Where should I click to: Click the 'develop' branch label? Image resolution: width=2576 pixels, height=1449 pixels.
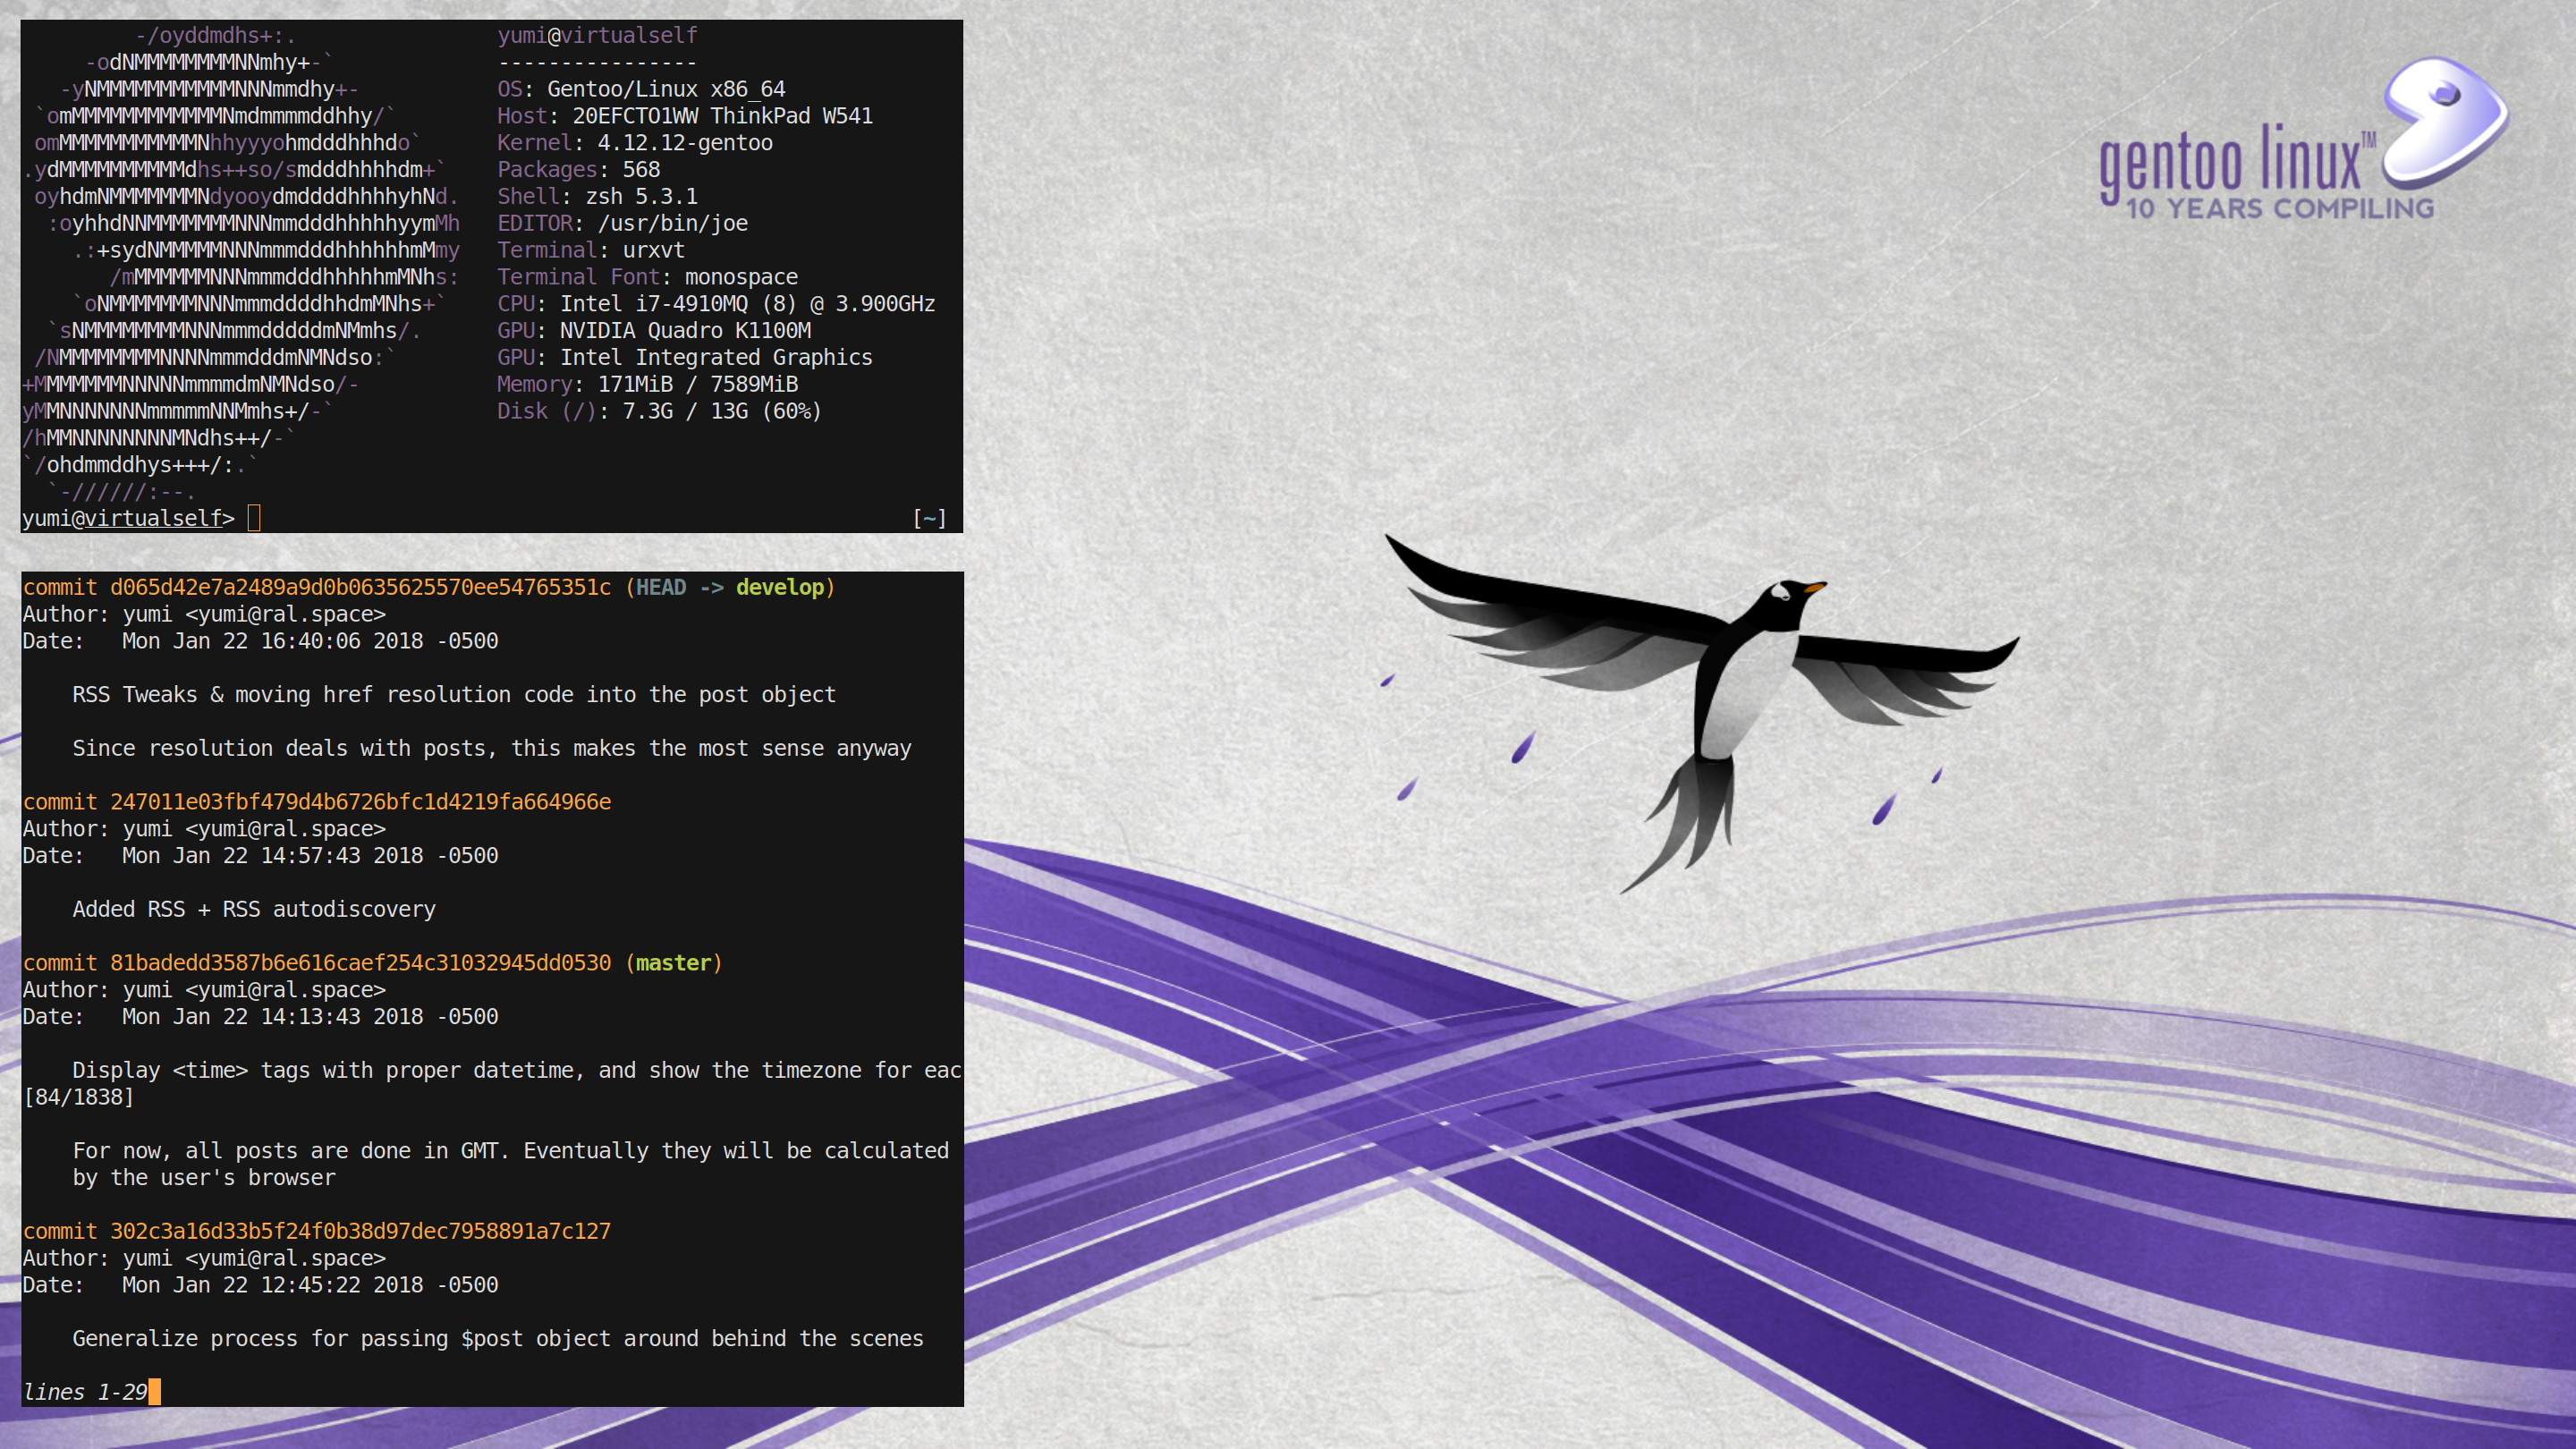click(x=780, y=587)
